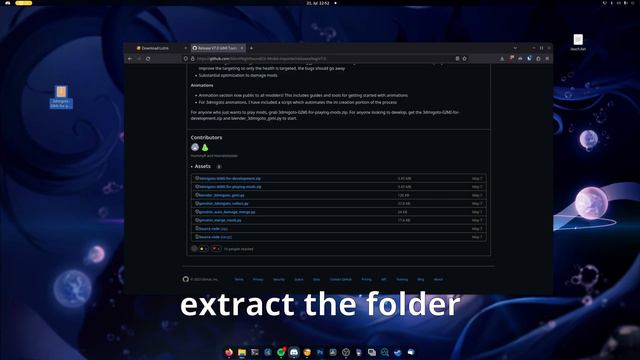This screenshot has width=640, height=360.
Task: Open the Terms footer link
Action: (x=239, y=280)
